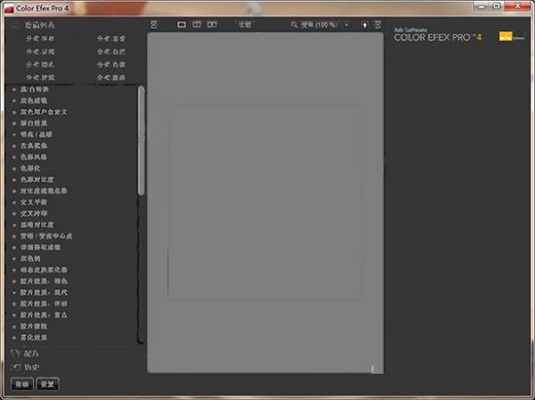Collapse the filter list panel header icon
Image resolution: width=535 pixels, height=400 pixels.
click(14, 25)
